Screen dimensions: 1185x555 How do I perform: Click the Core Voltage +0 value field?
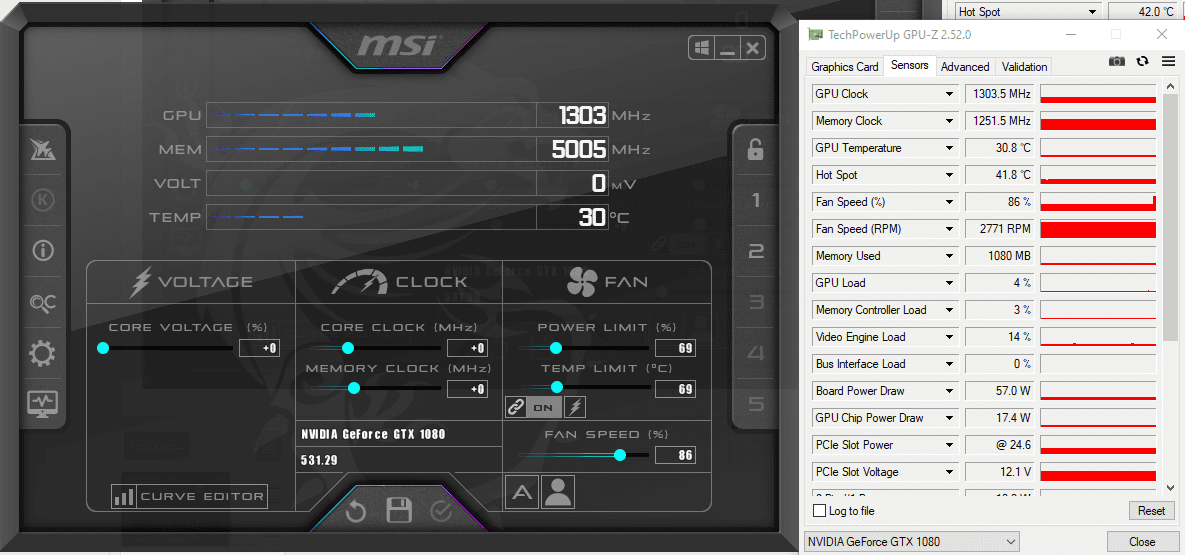(x=260, y=348)
